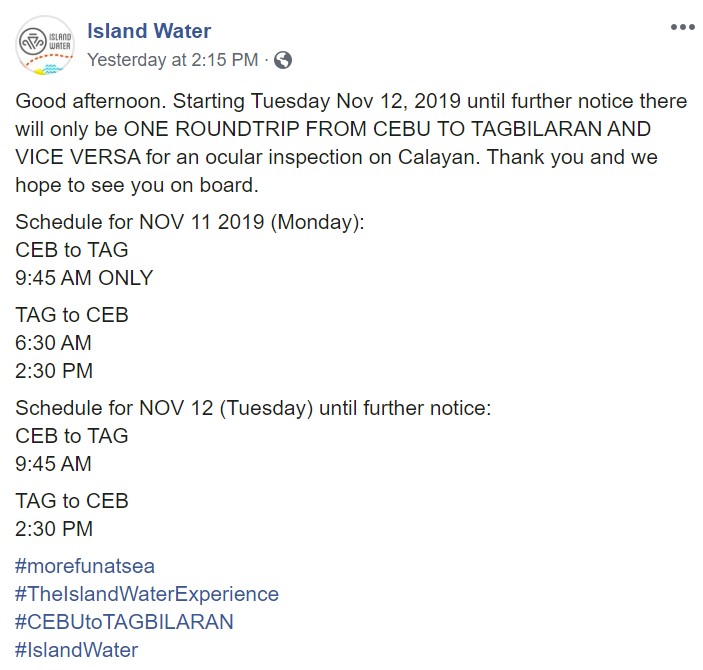Click "Schedule for NOV 12 (Tuesday)" heading
The image size is (703, 670).
(x=164, y=408)
